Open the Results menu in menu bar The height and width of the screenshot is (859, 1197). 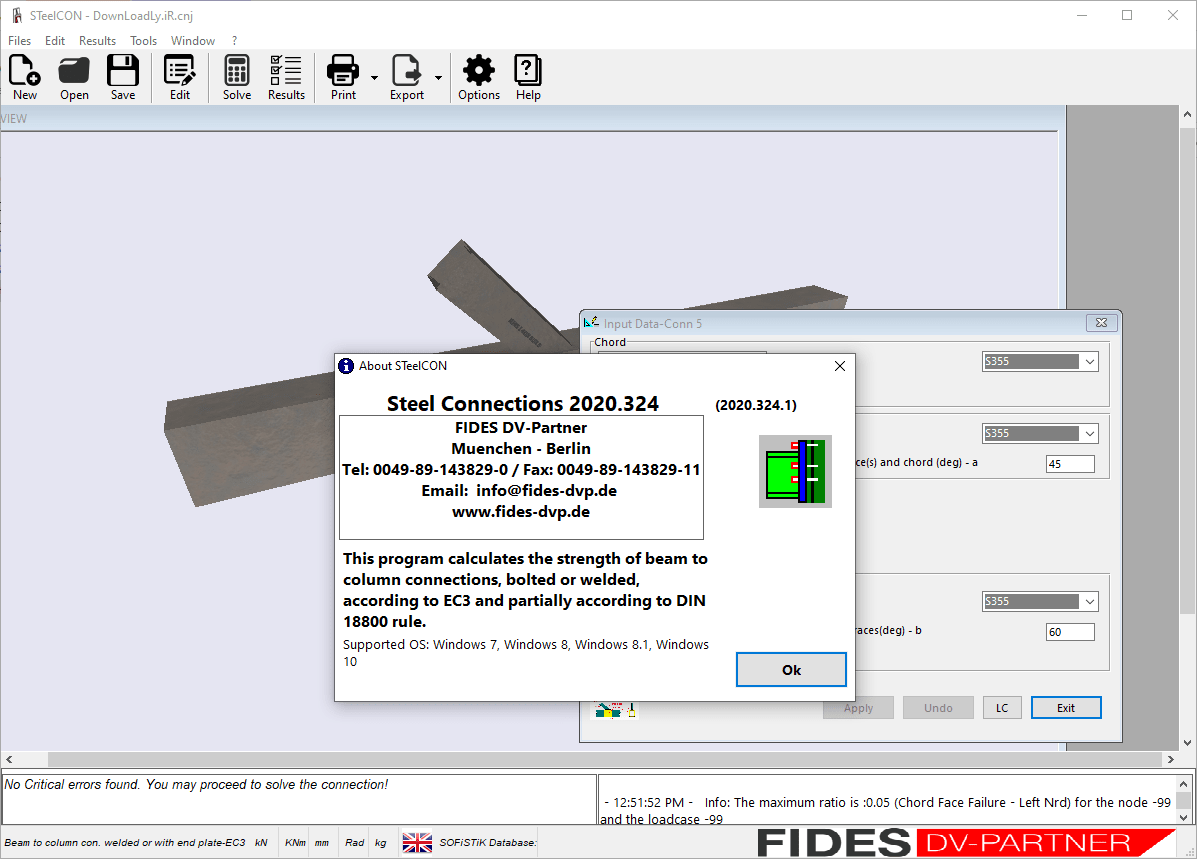pyautogui.click(x=97, y=40)
